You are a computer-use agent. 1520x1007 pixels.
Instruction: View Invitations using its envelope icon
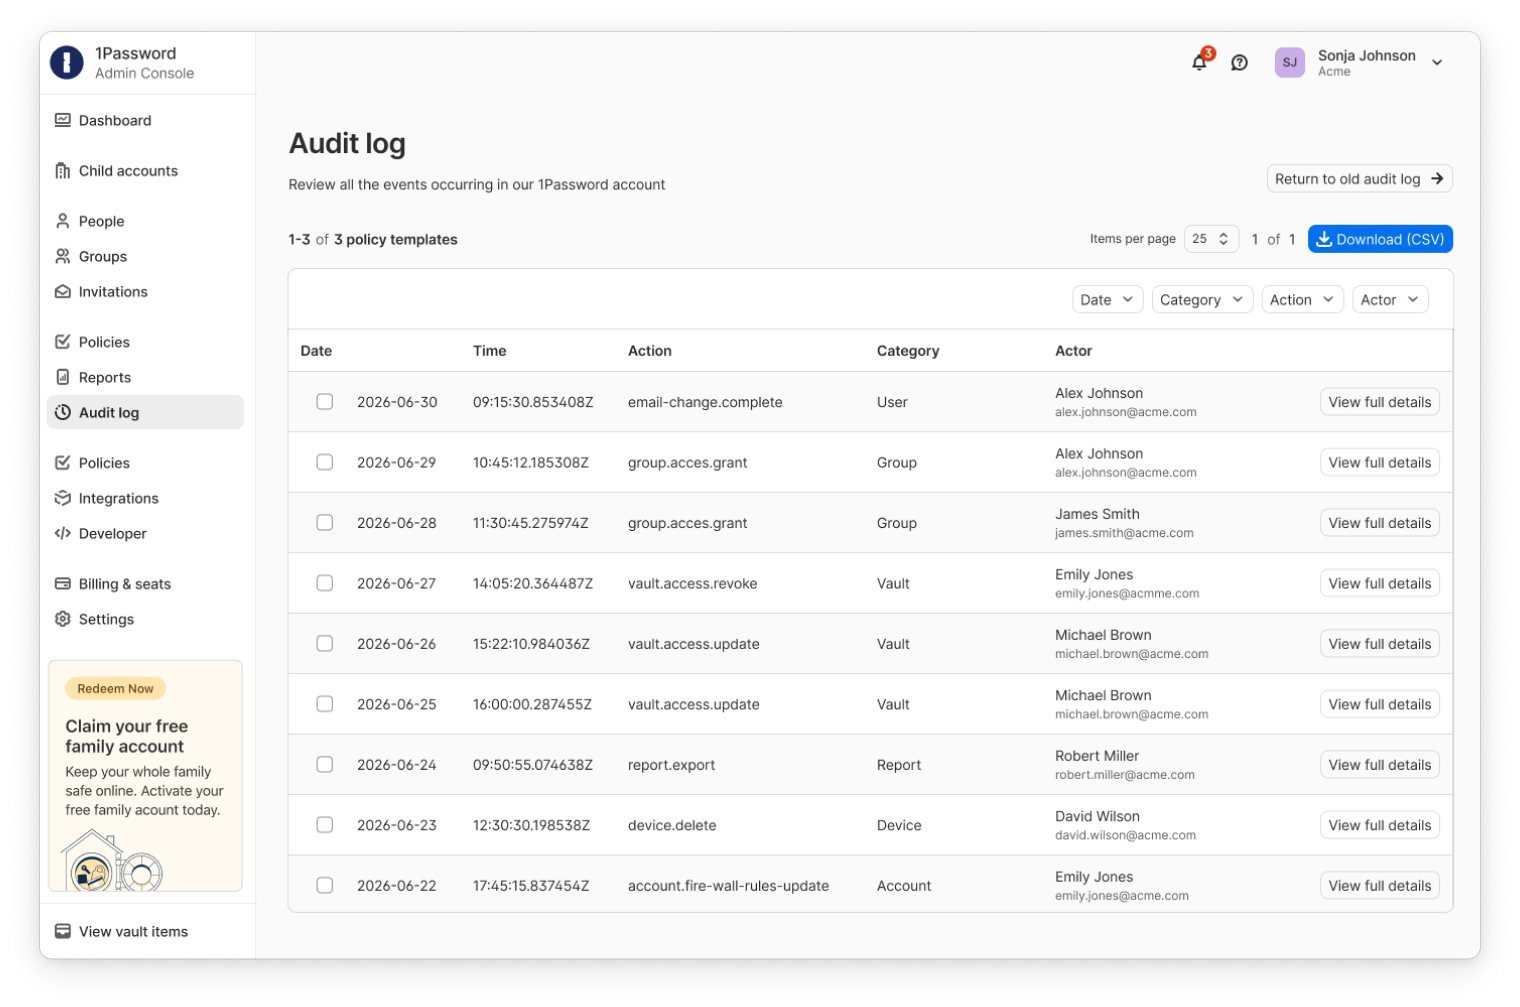[62, 291]
